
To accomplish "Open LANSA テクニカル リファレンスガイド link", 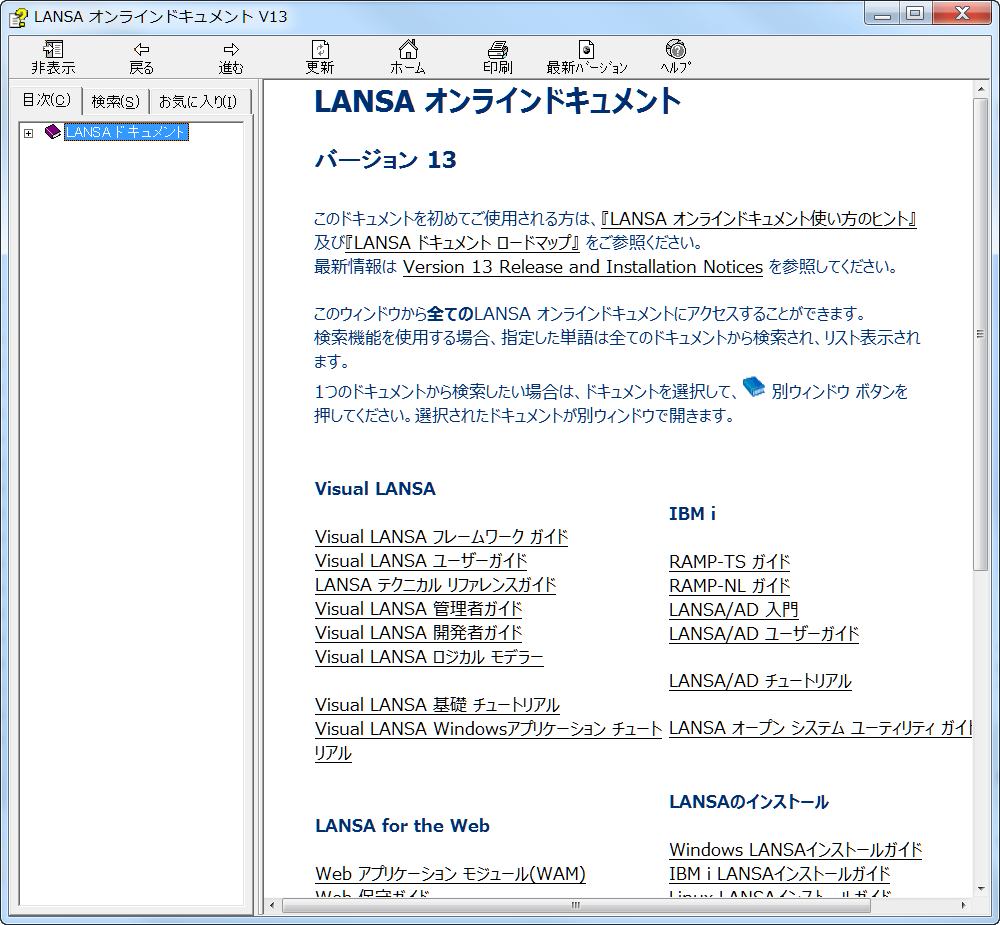I will (436, 585).
